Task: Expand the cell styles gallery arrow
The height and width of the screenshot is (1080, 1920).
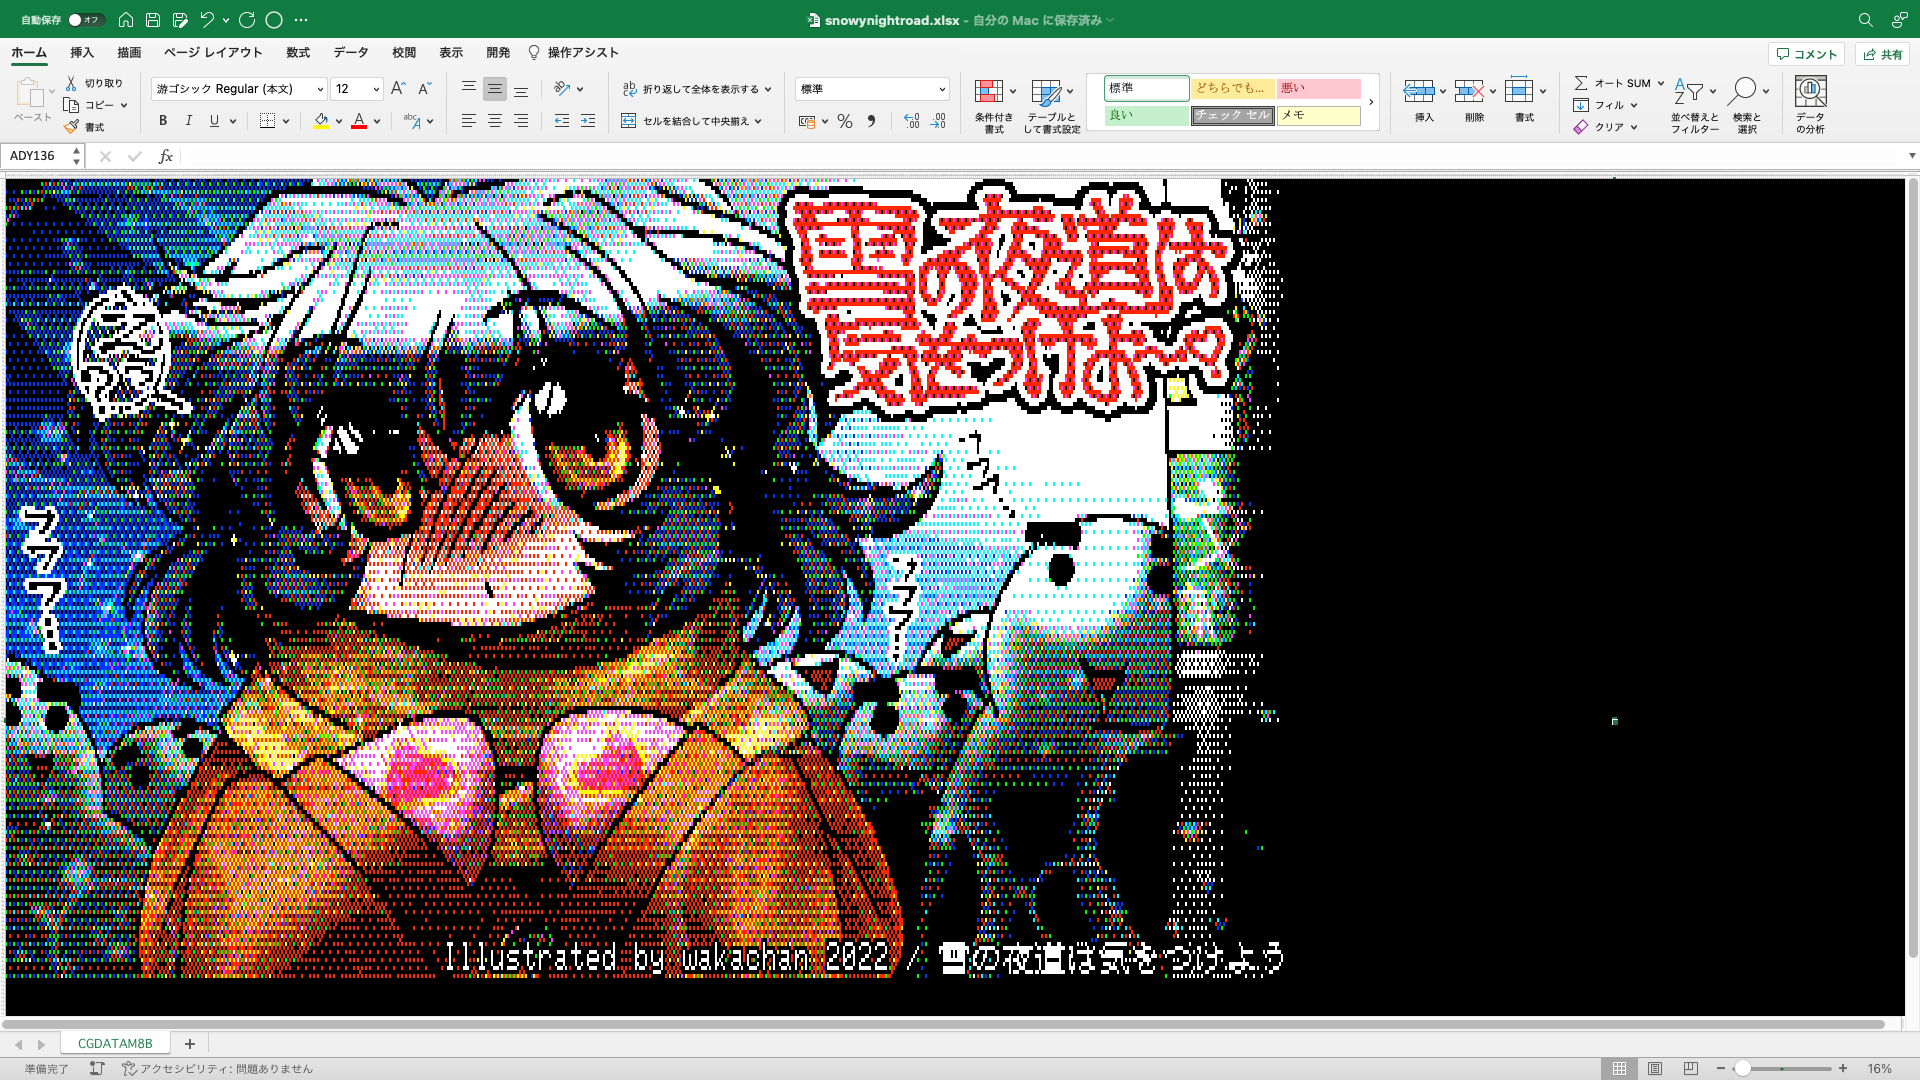Action: point(1371,102)
